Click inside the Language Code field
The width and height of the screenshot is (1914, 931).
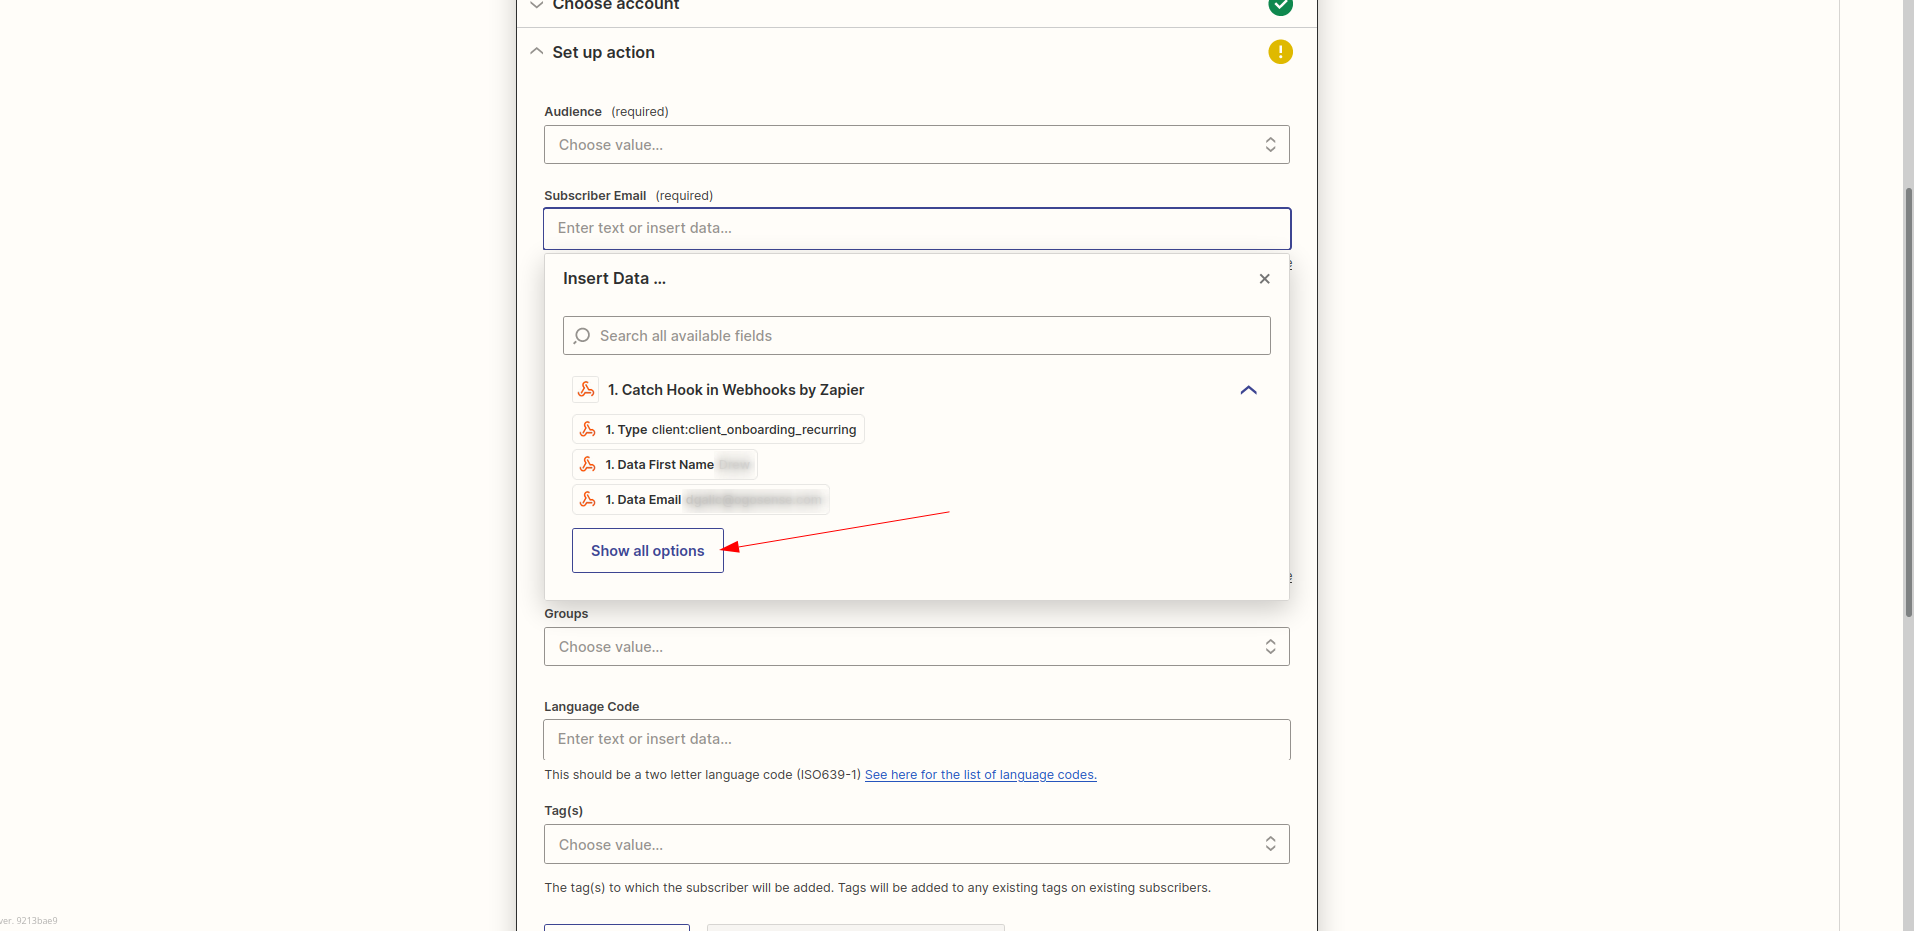pyautogui.click(x=916, y=739)
